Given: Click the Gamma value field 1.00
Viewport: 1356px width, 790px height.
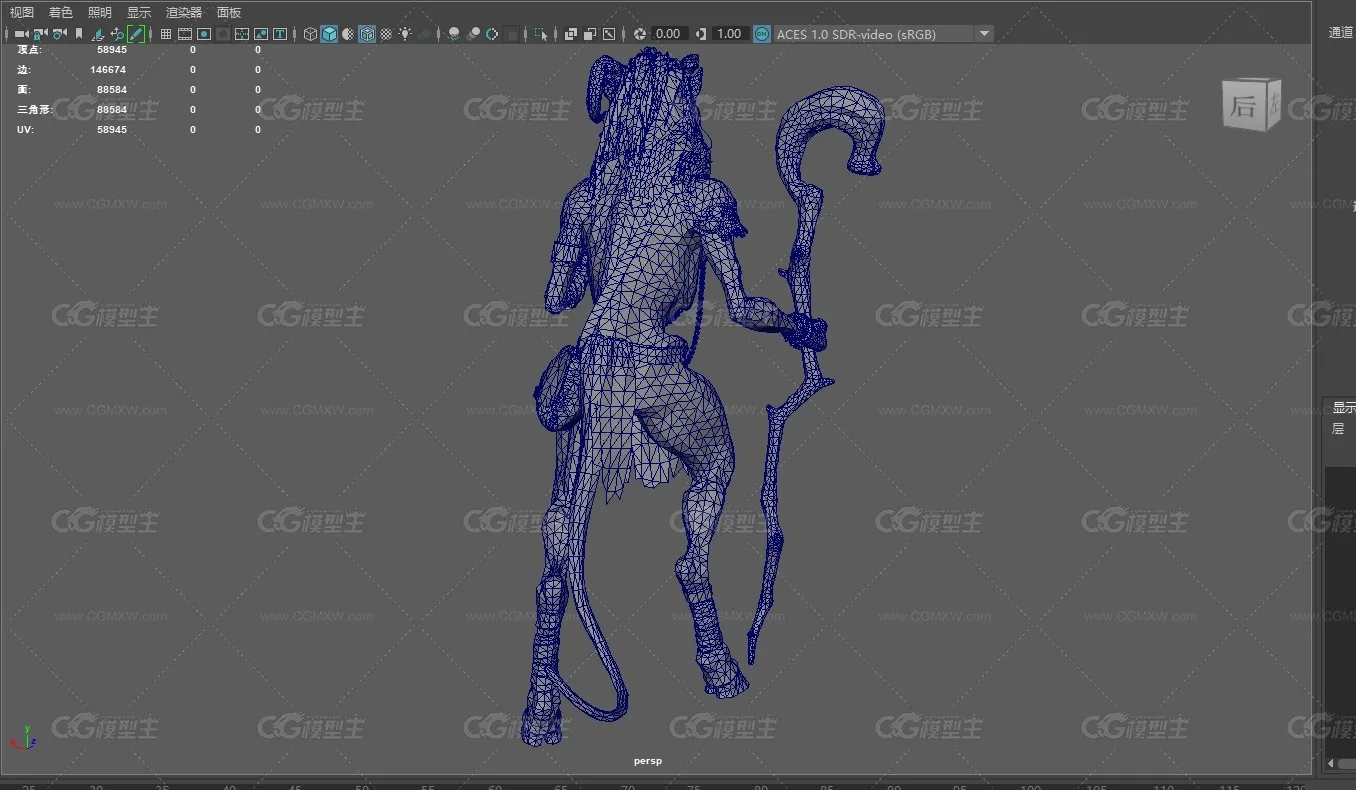Looking at the screenshot, I should click(x=730, y=34).
